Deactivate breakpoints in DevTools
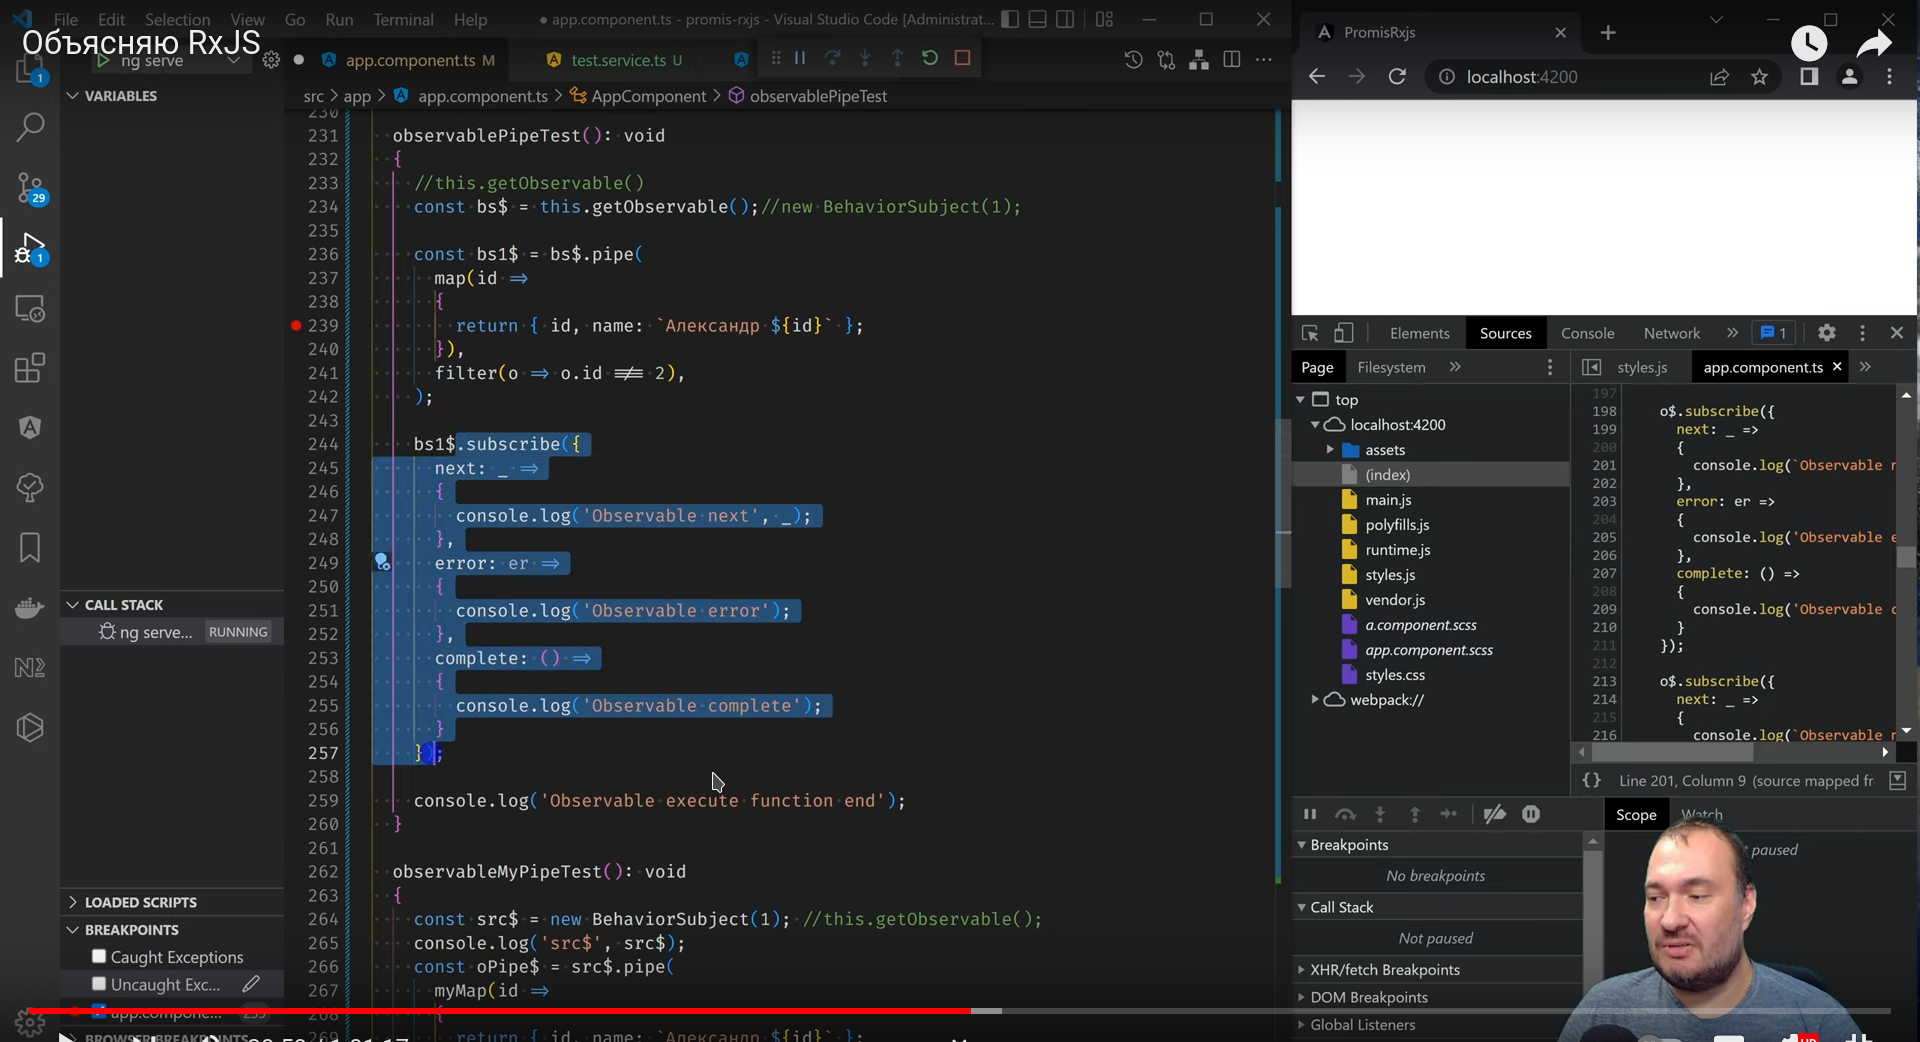Viewport: 1920px width, 1042px height. click(x=1495, y=814)
